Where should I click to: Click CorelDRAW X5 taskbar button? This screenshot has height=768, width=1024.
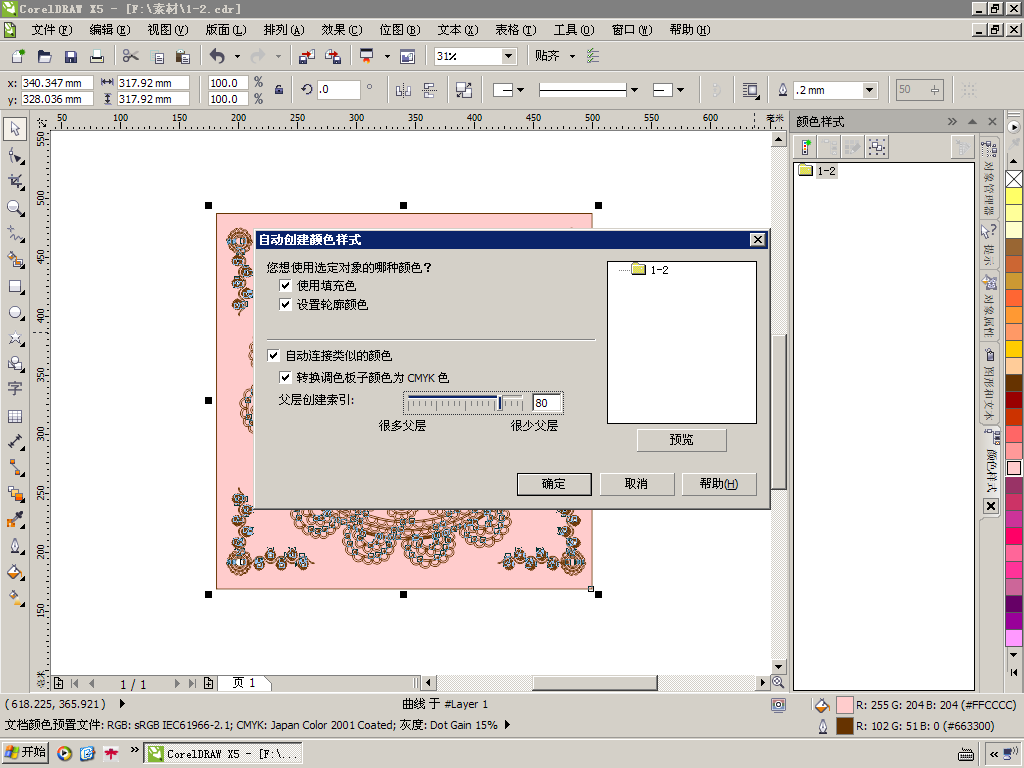[x=223, y=754]
